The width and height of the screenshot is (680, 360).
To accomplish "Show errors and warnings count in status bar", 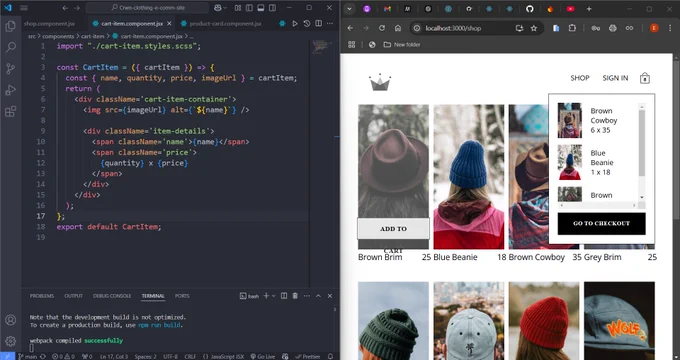I will [x=64, y=357].
